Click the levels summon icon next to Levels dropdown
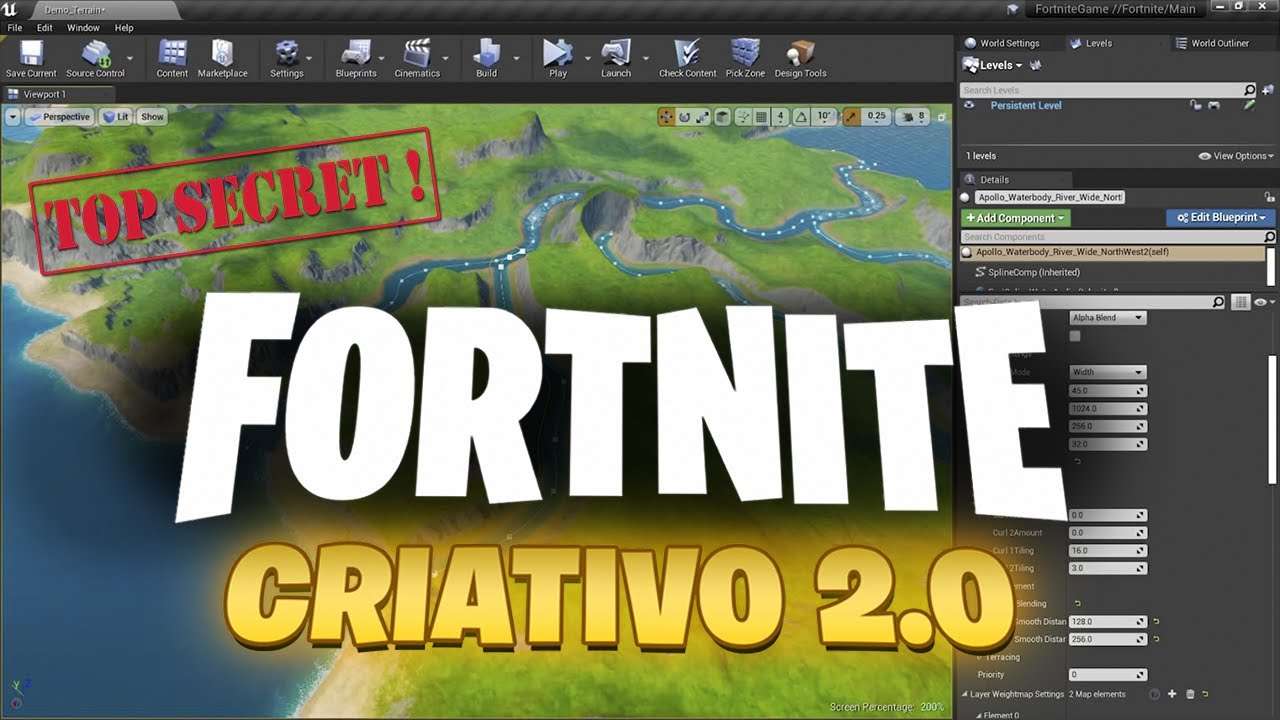The width and height of the screenshot is (1280, 720). point(1036,65)
